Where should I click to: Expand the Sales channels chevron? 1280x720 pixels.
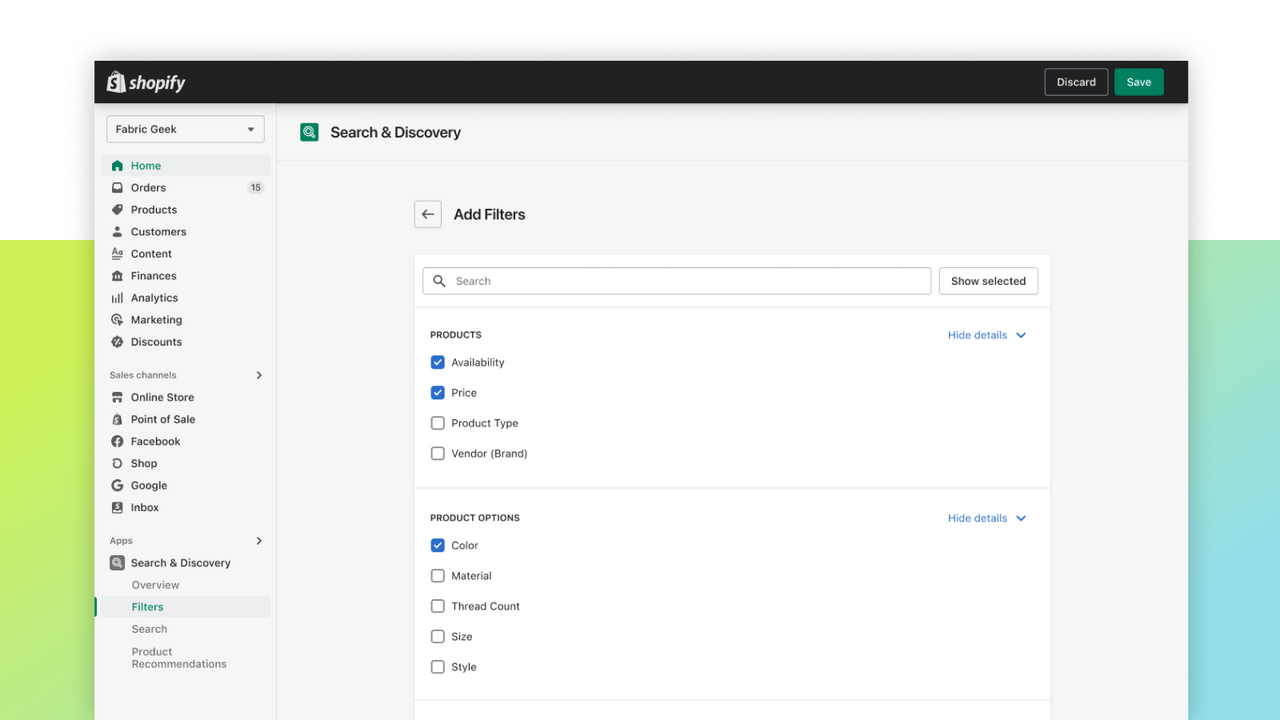pyautogui.click(x=259, y=375)
